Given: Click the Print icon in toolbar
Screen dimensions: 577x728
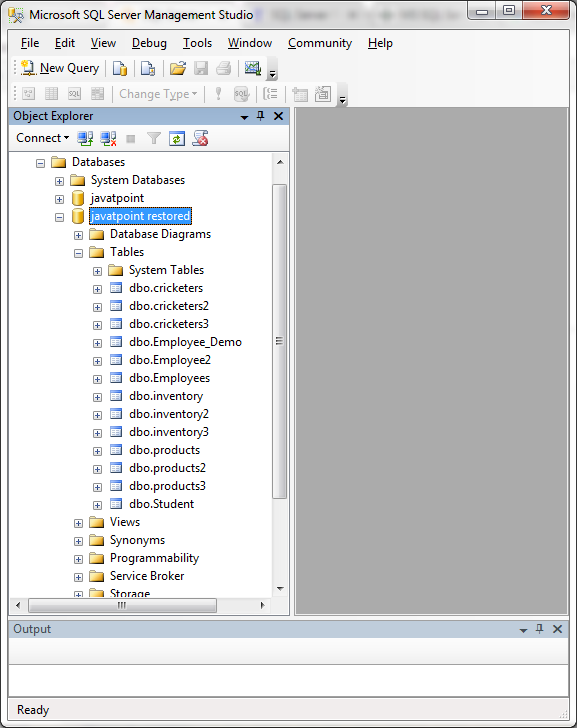Looking at the screenshot, I should [224, 68].
